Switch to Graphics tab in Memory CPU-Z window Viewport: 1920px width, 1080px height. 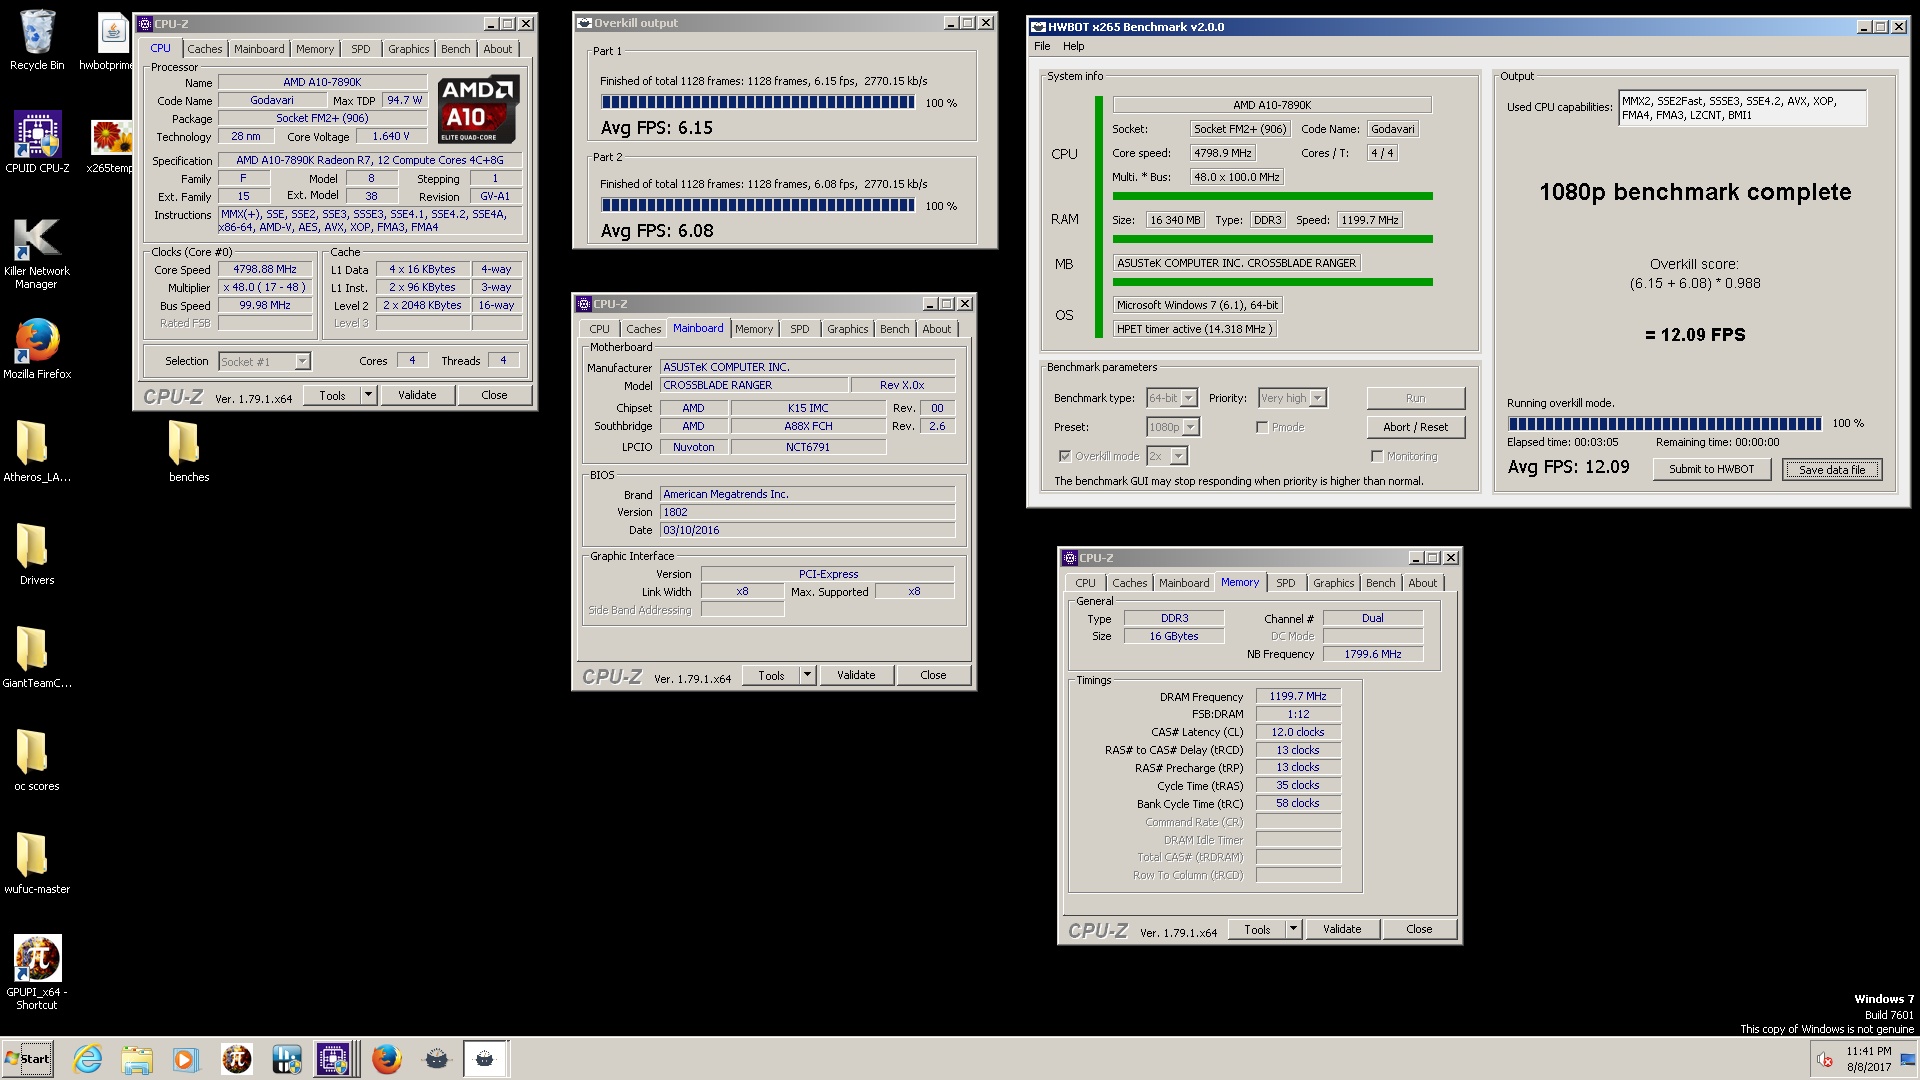point(1333,583)
